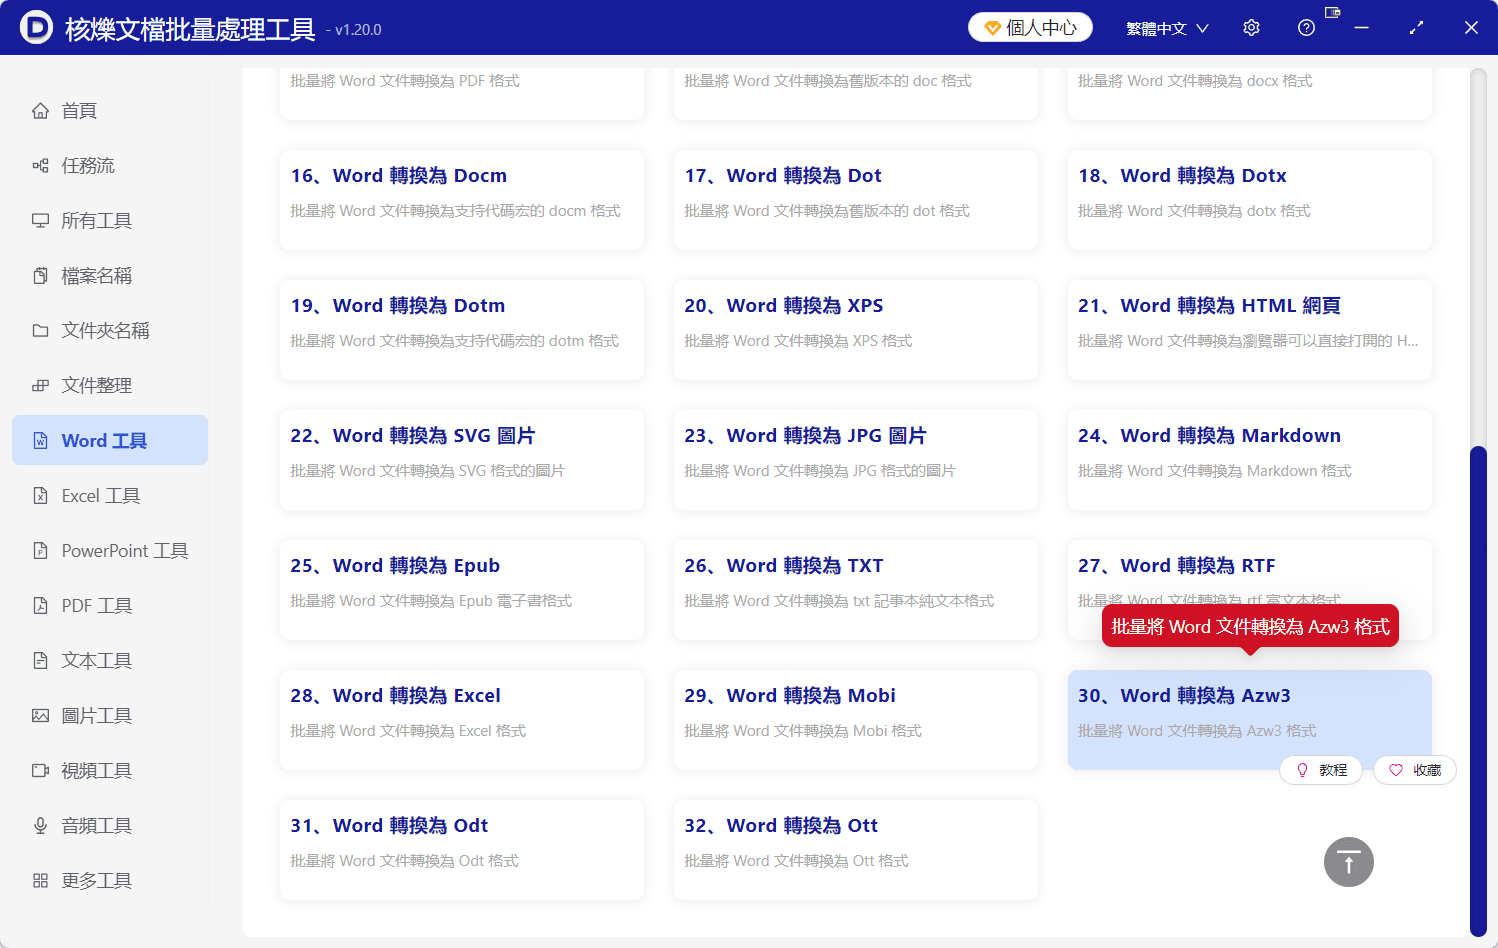Open the settings gear in title bar
This screenshot has width=1498, height=948.
1251,27
